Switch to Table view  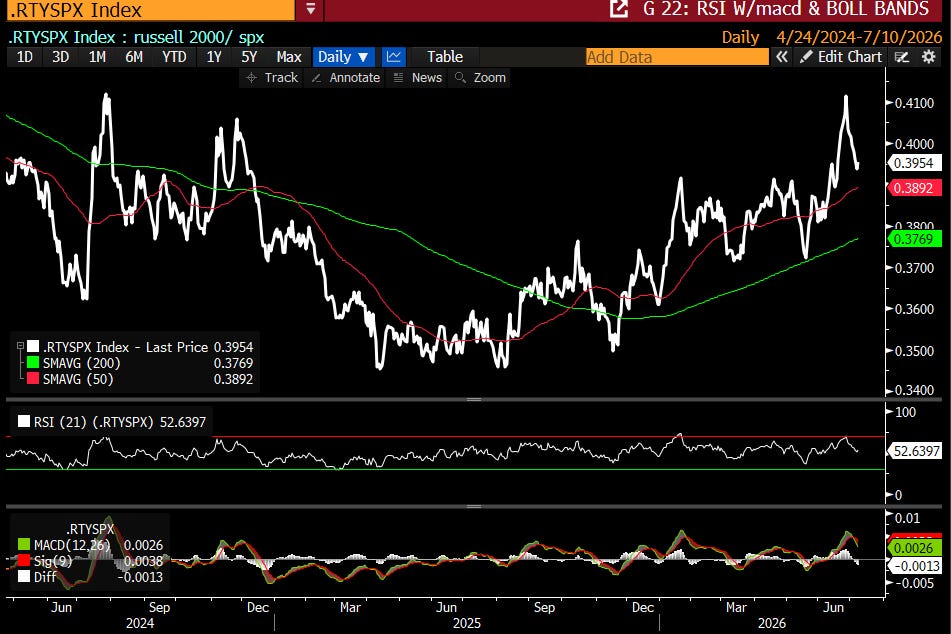click(445, 57)
